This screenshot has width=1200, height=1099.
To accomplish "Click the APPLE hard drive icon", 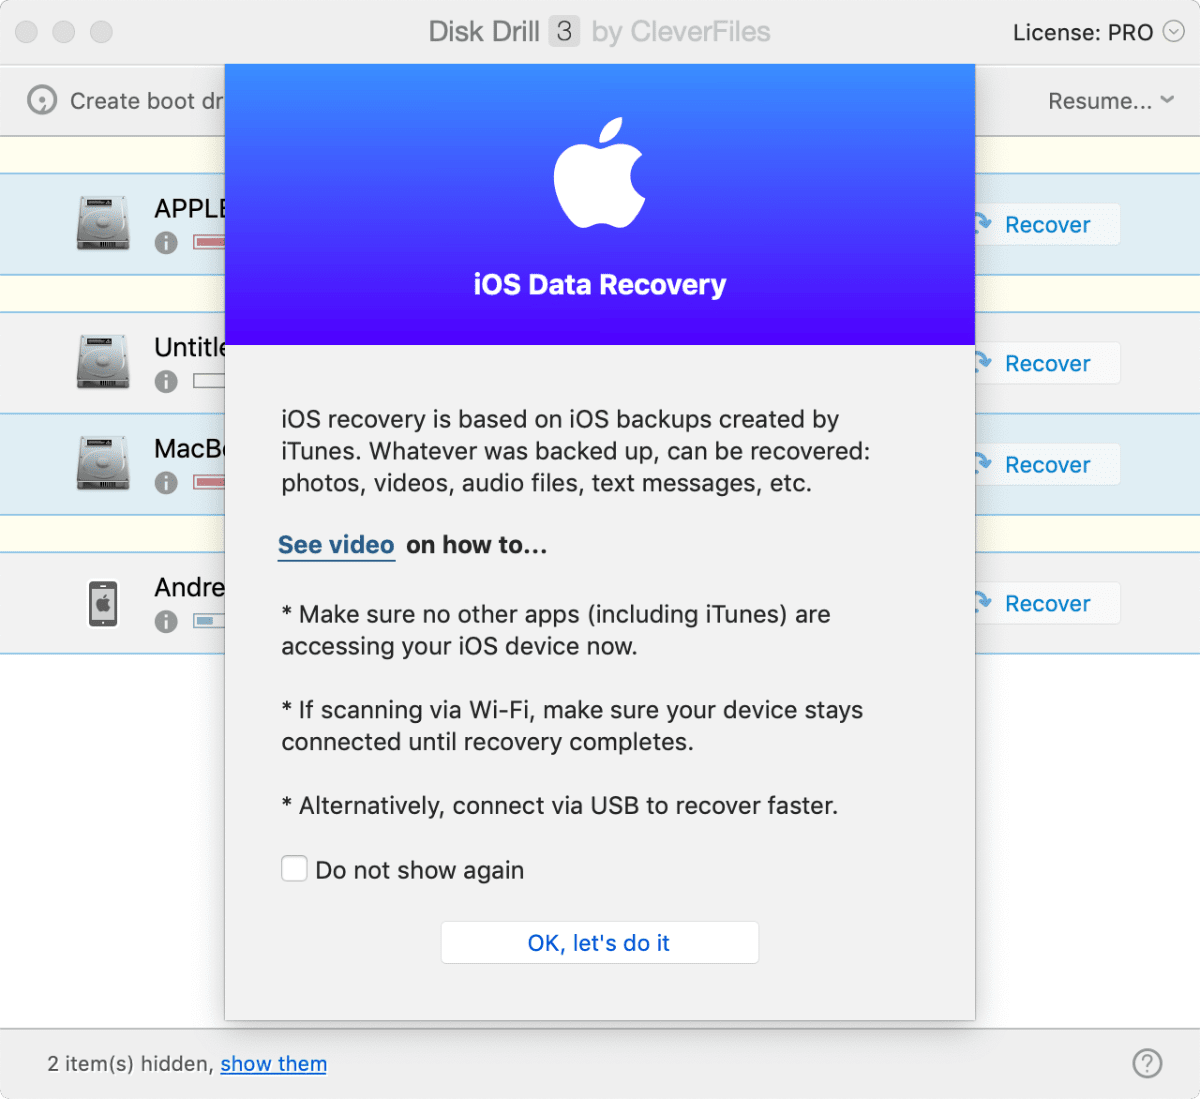I will coord(103,222).
